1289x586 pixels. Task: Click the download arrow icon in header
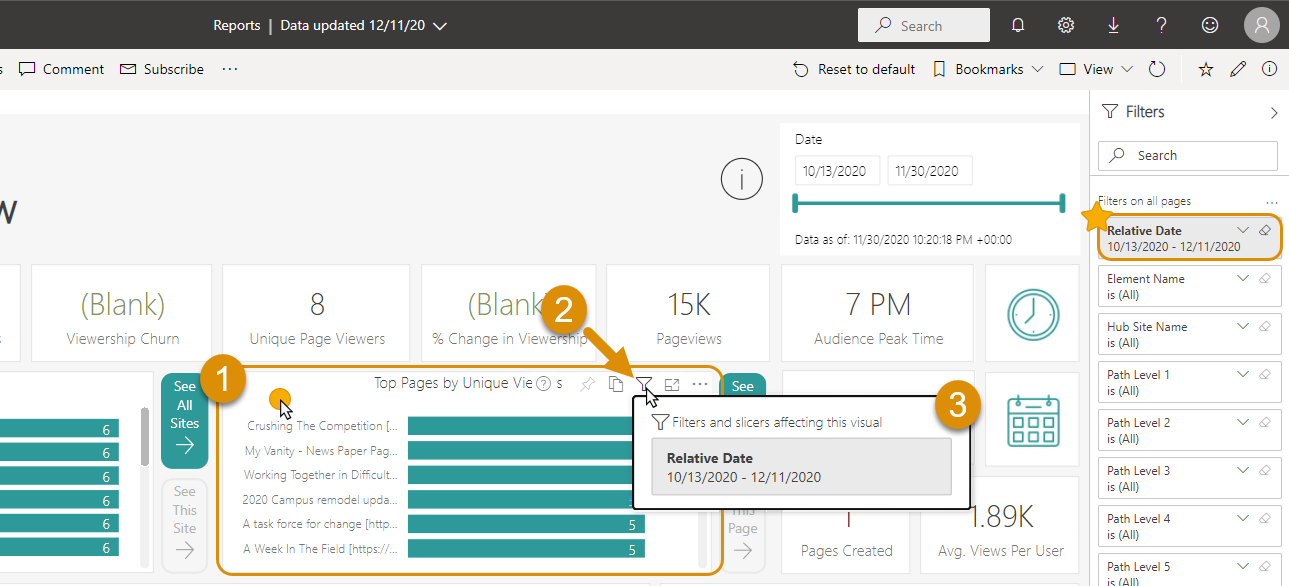click(1113, 25)
